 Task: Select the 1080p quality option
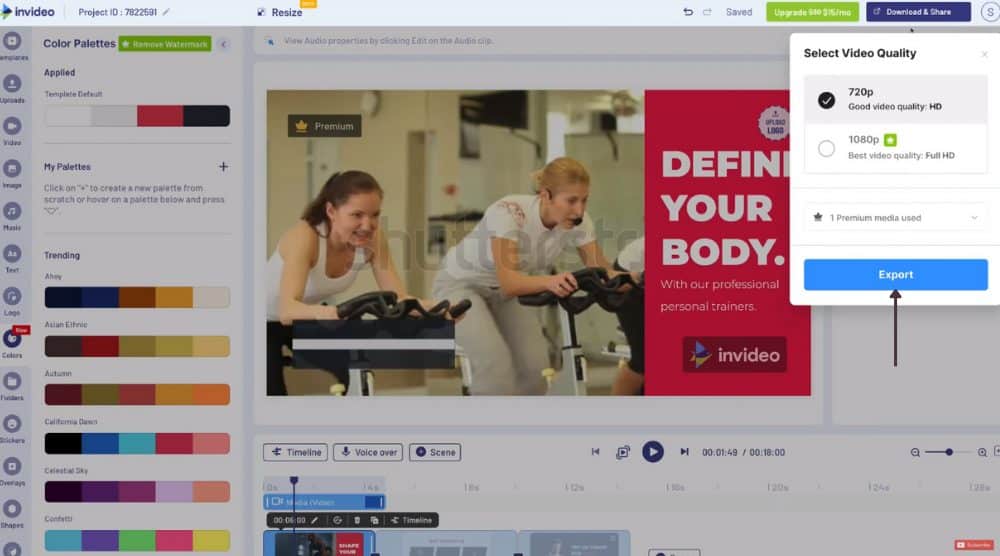click(895, 148)
